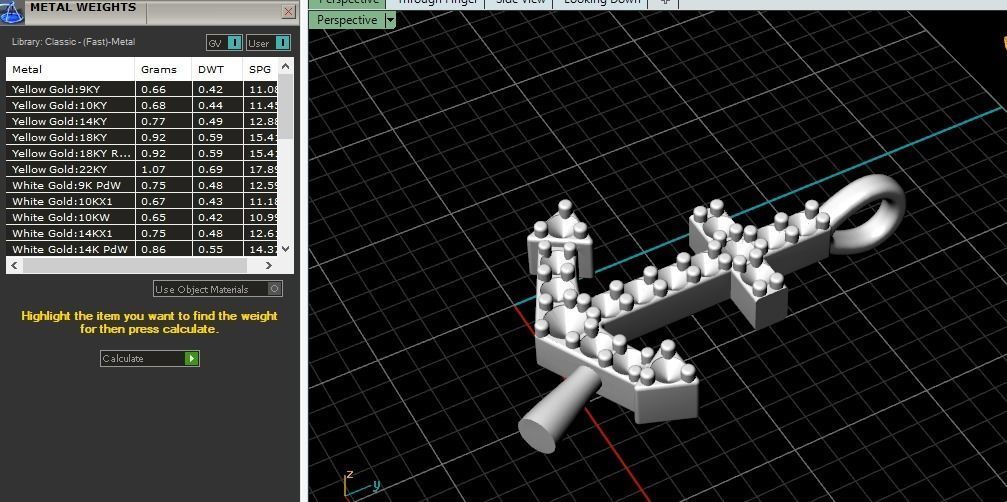Click metal list scroll-up arrow
Image resolution: width=1007 pixels, height=502 pixels.
coord(286,65)
